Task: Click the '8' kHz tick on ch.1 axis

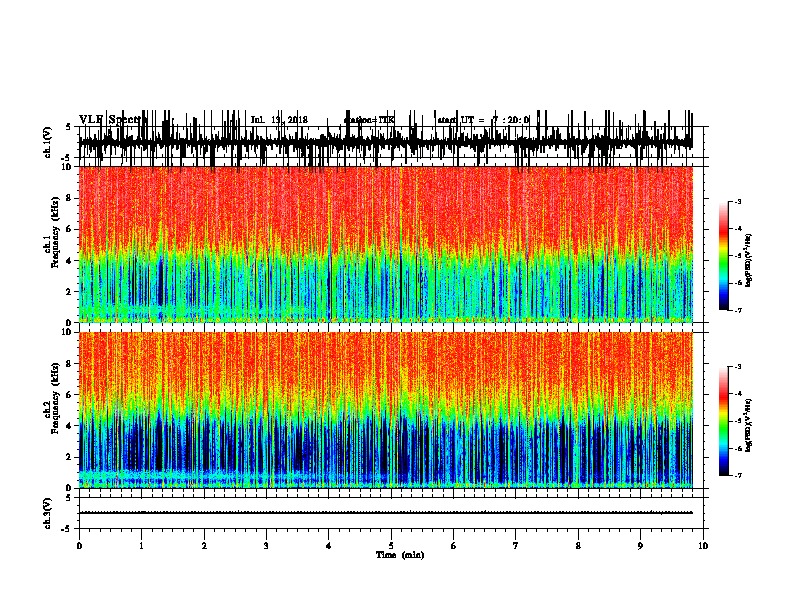Action: (x=70, y=198)
